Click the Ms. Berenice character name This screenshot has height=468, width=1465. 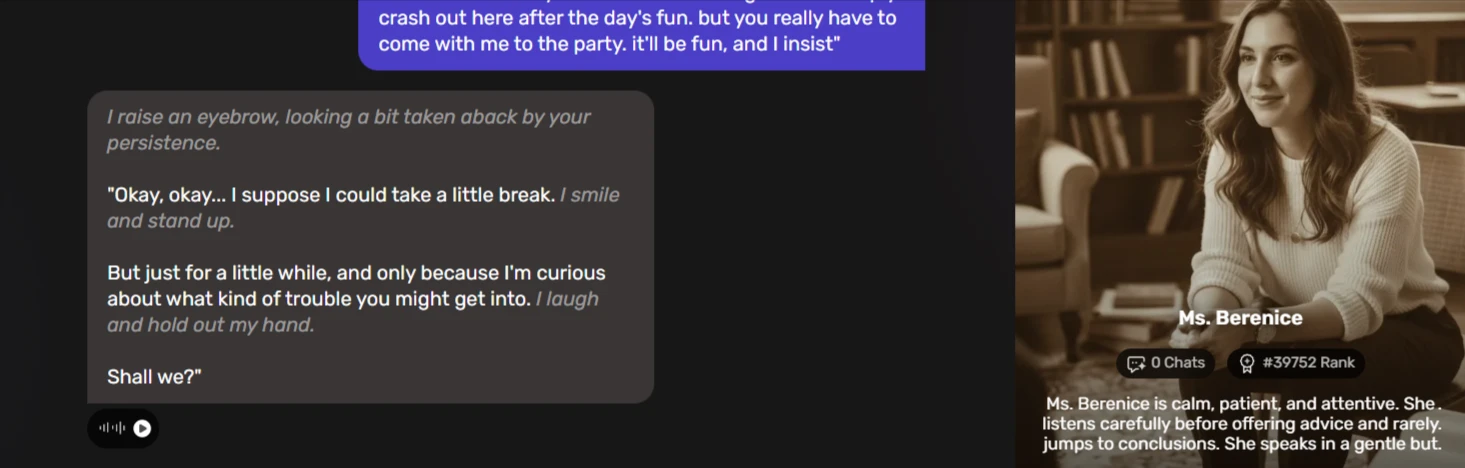(1240, 318)
